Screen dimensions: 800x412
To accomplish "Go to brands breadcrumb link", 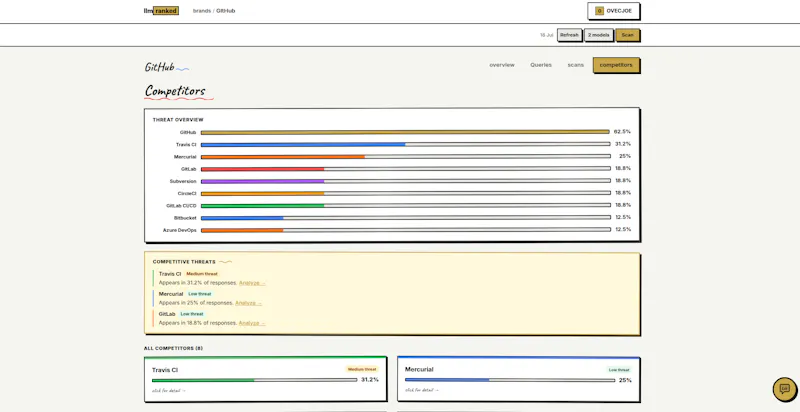I will 202,11.
